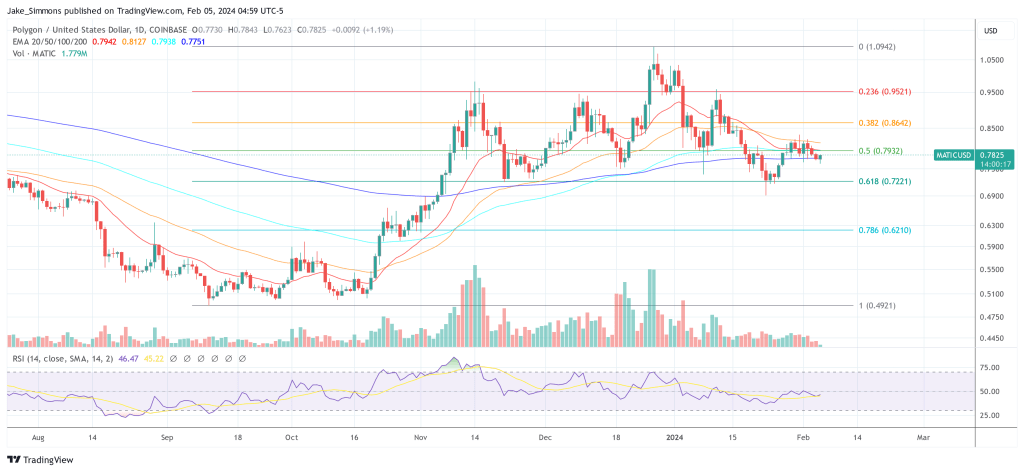Select the 0.236 (0.9521) Fibonacci level label
Screen dimensions: 1024x472
[885, 91]
